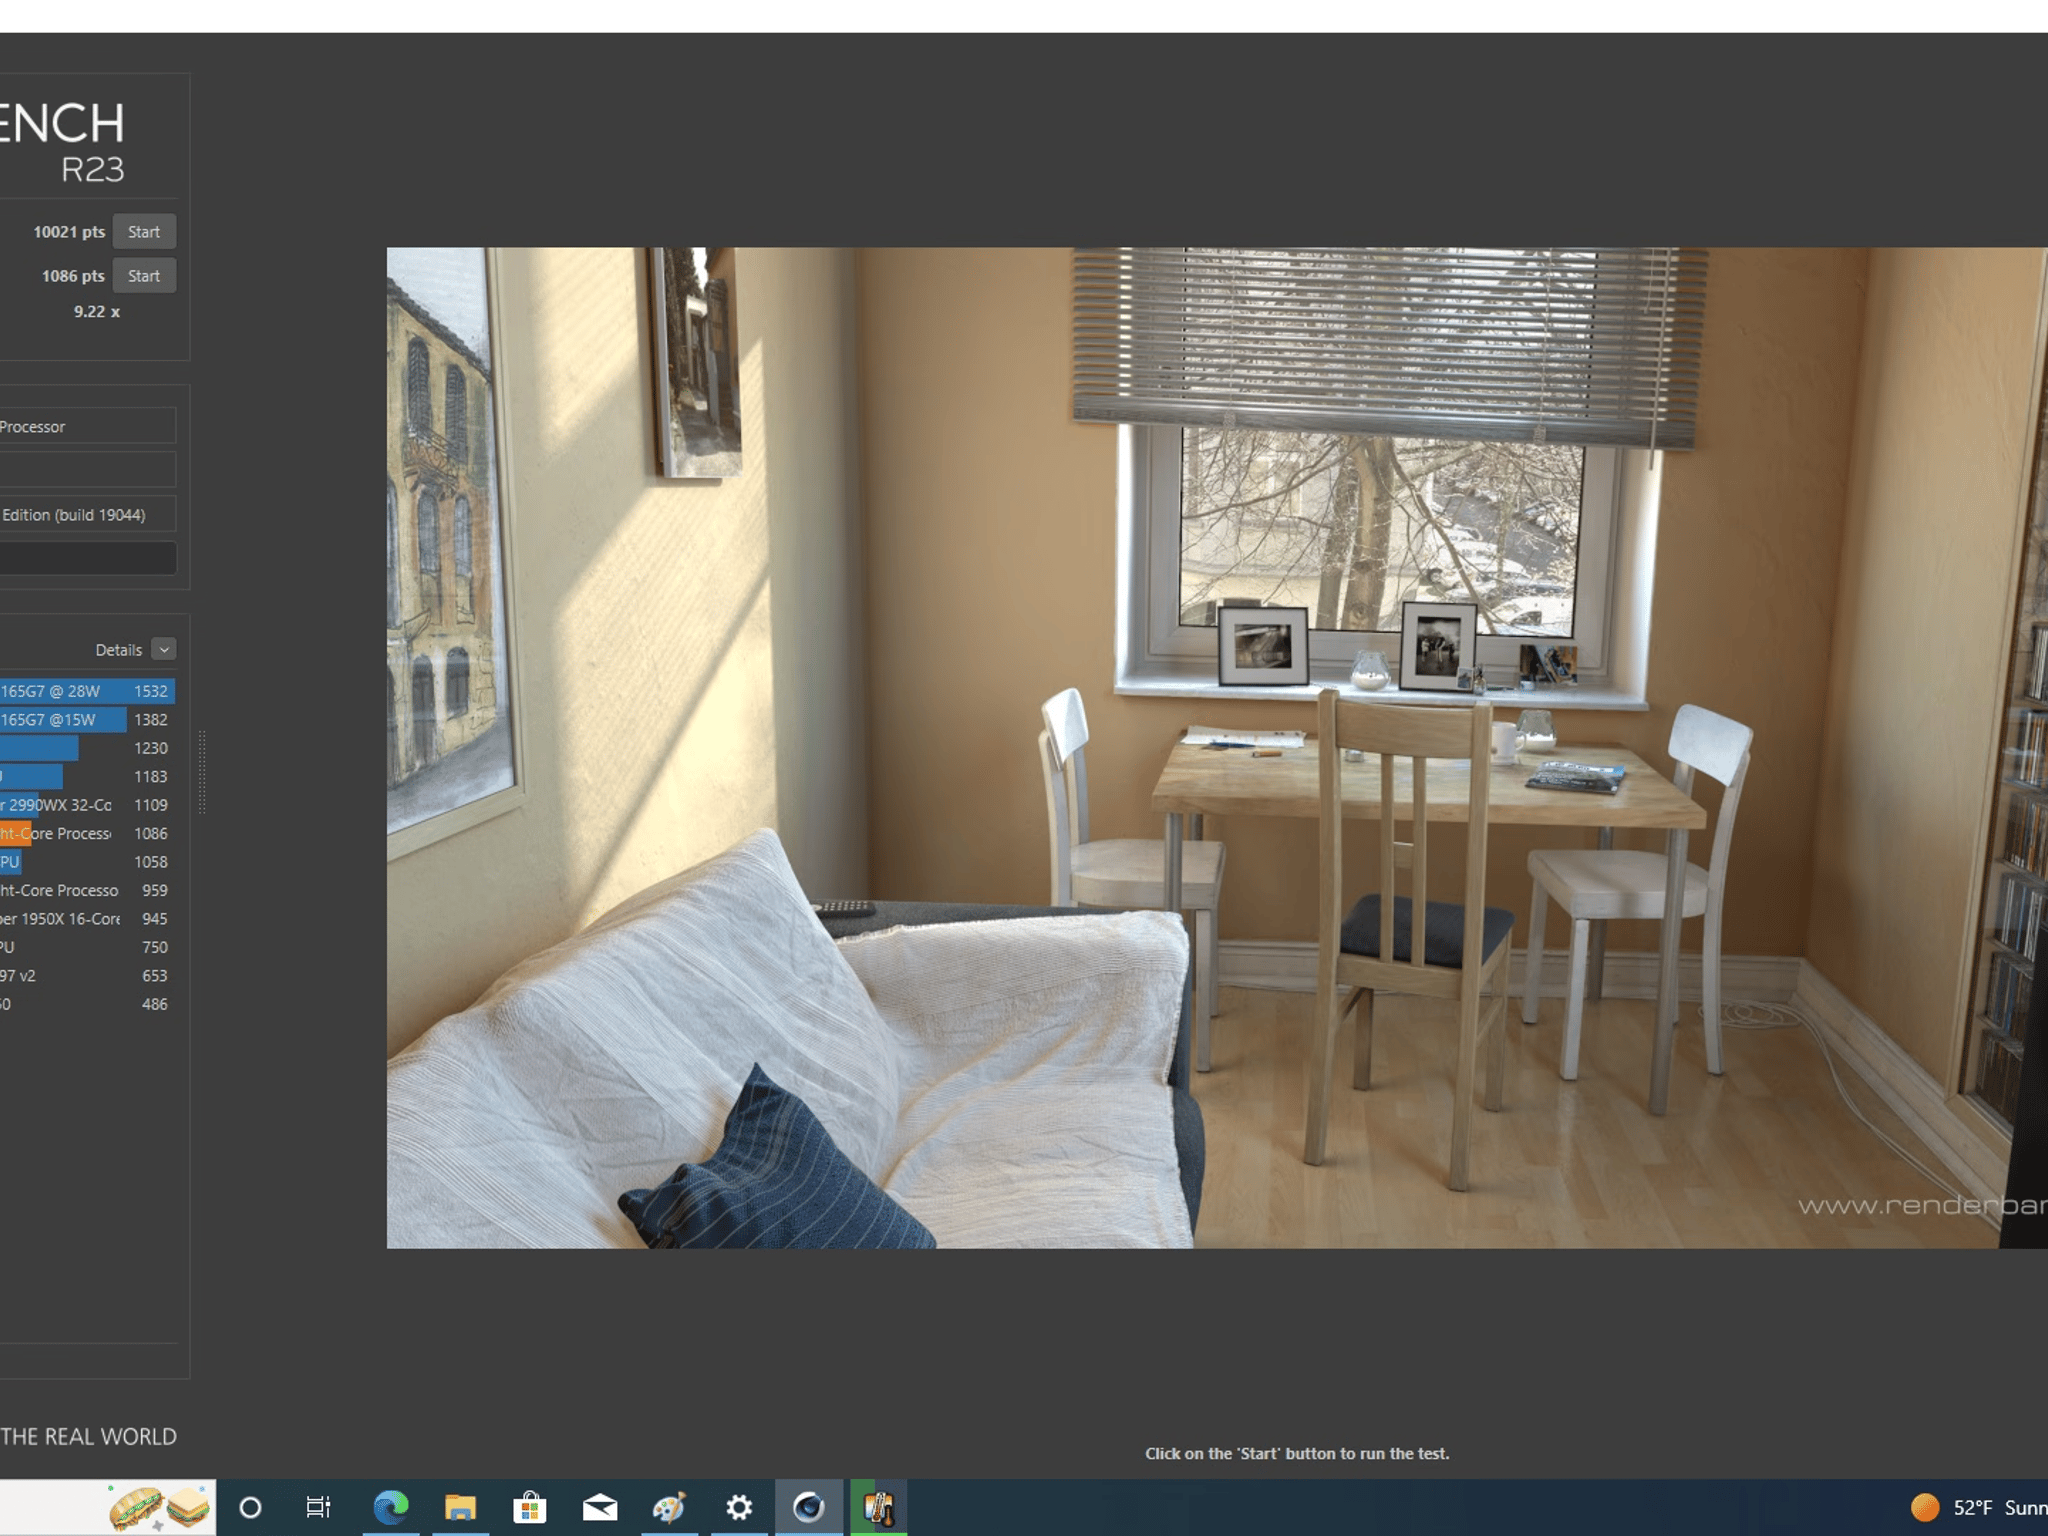
Task: Click the Details label in ranking panel
Action: click(118, 650)
